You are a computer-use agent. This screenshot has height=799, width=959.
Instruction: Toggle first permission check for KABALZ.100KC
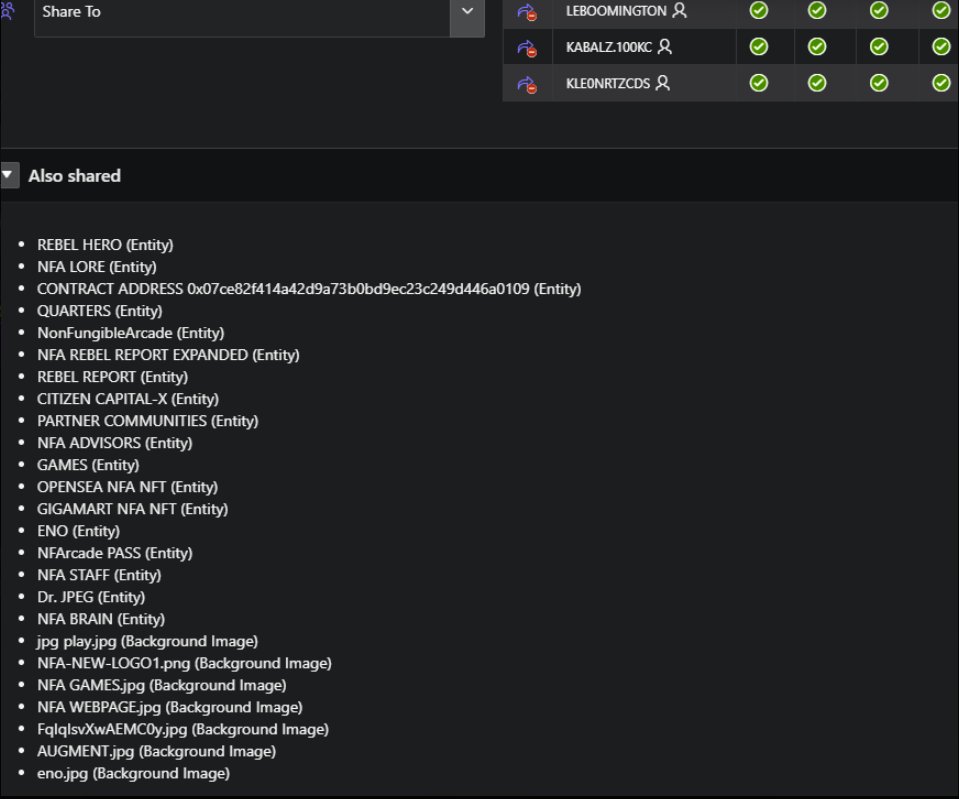(758, 46)
